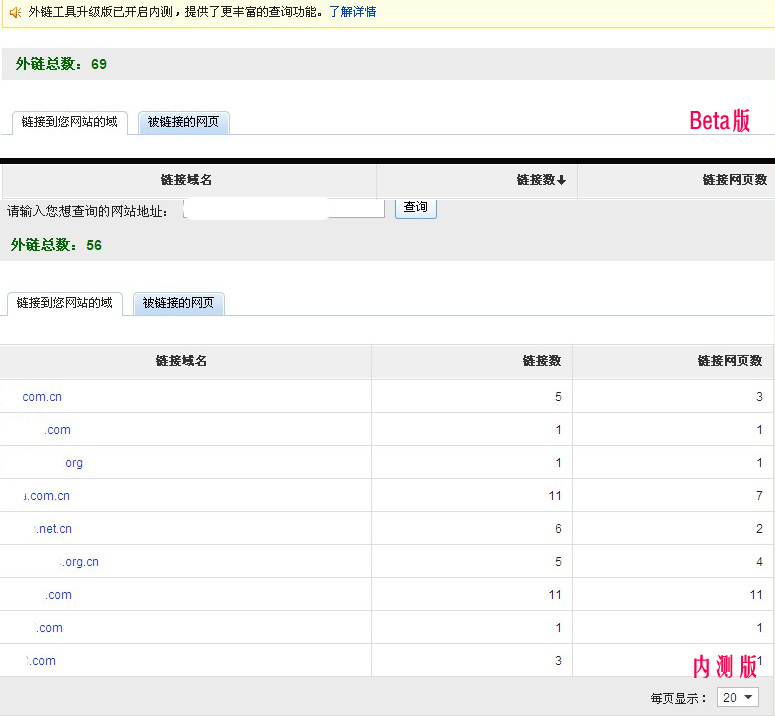The image size is (775, 717).
Task: Open the .com.cn domain with 11 links
Action: click(47, 496)
